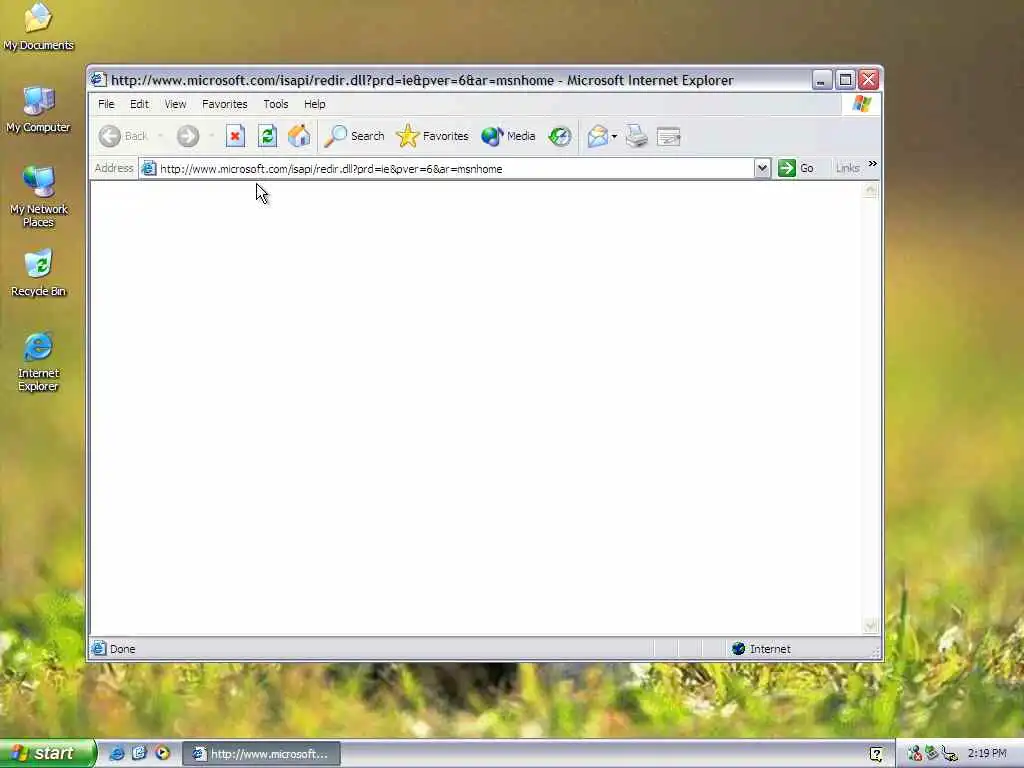Viewport: 1024px width, 768px height.
Task: Launch Windows Media Player from Quick Launch
Action: 162,753
